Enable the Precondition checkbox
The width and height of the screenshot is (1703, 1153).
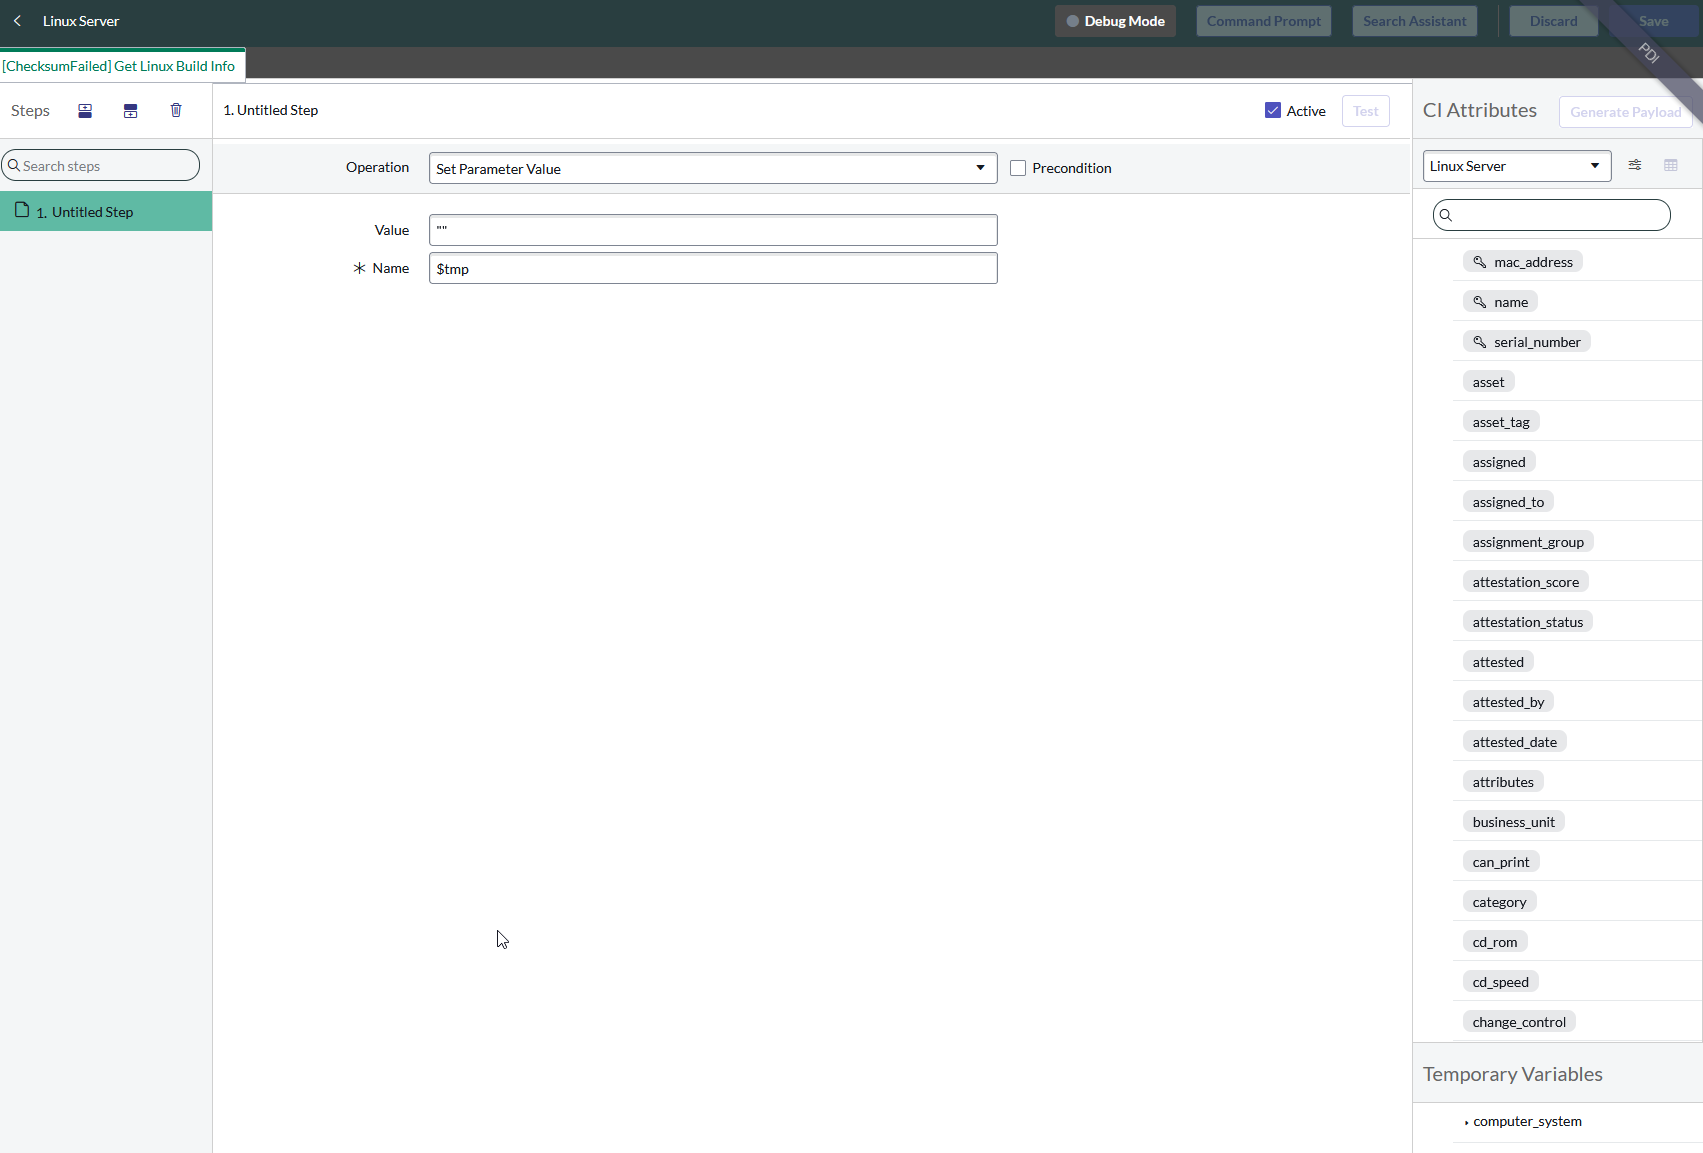pos(1018,168)
